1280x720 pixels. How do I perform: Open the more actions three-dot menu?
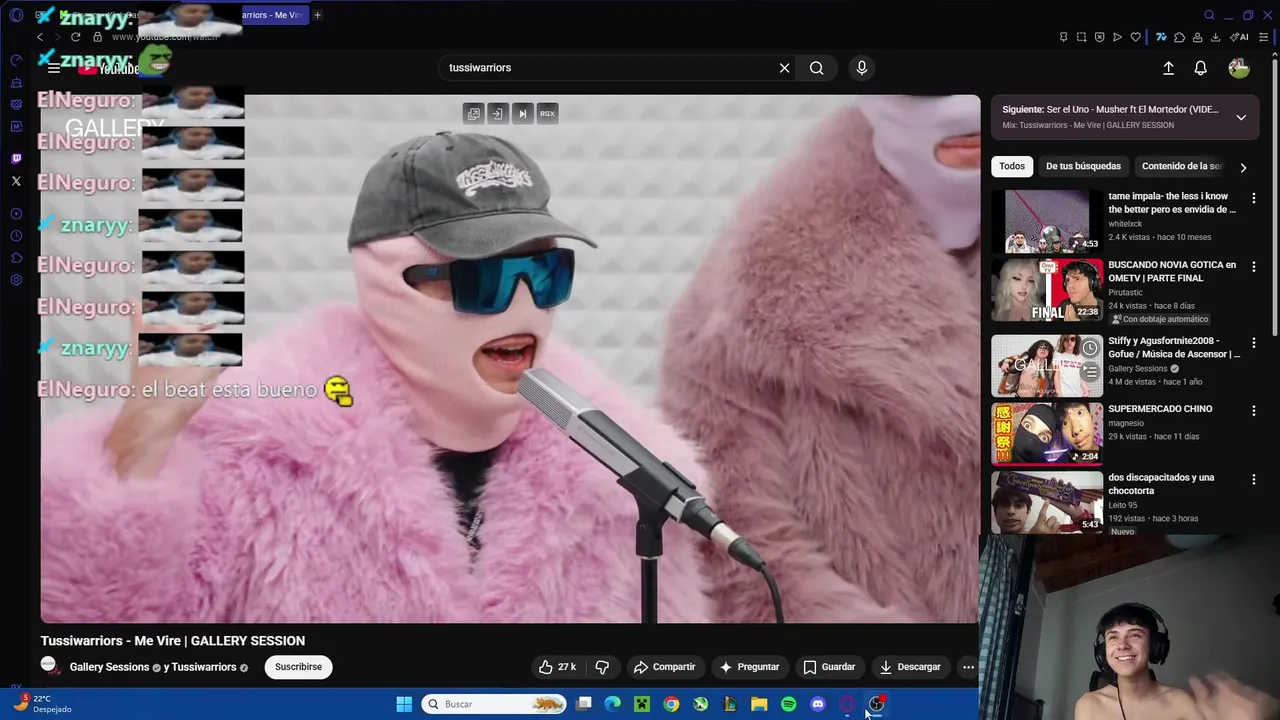(968, 667)
